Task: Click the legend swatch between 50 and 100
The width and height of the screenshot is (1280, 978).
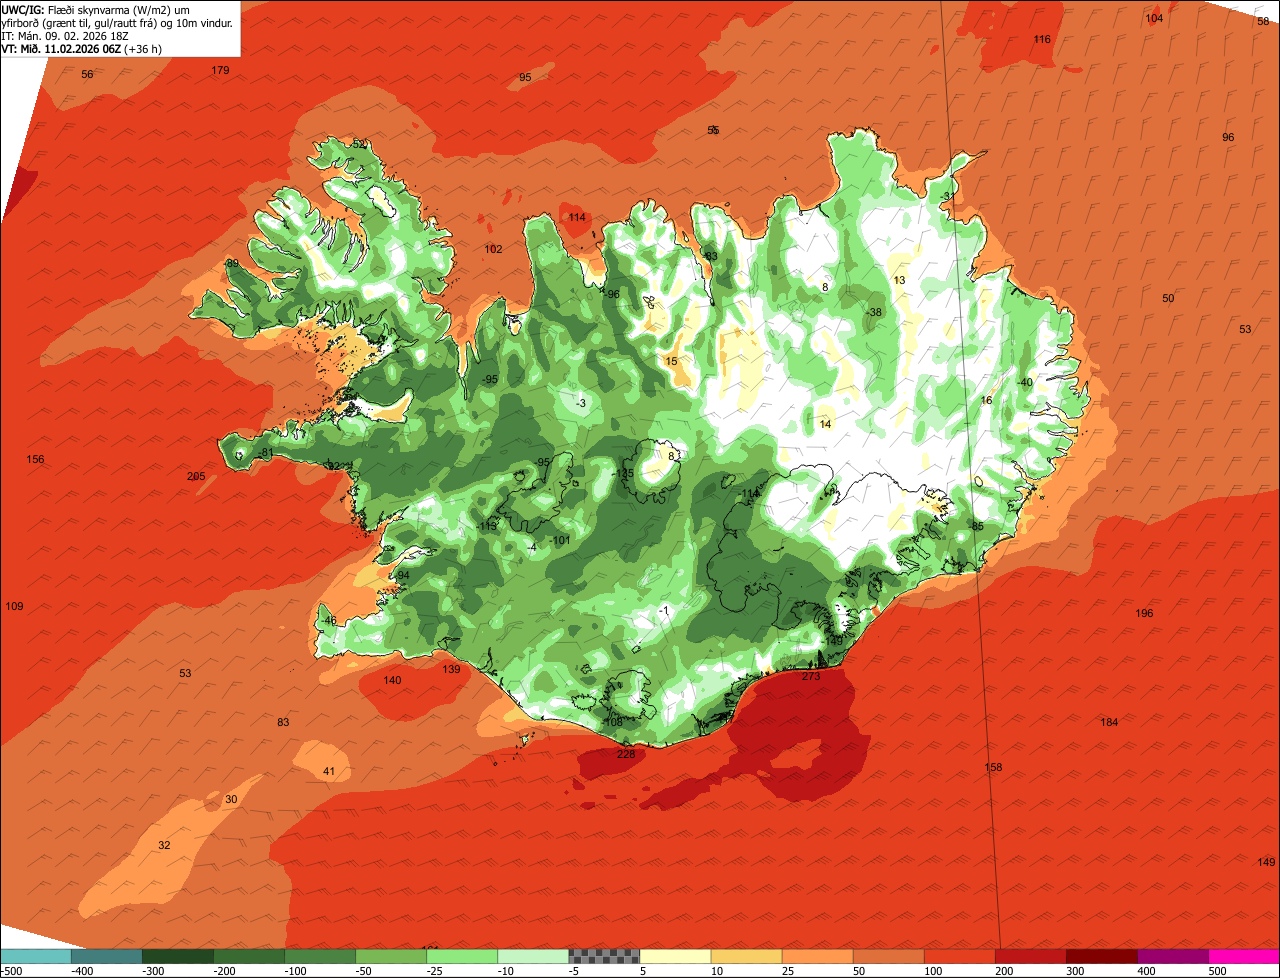Action: [x=888, y=956]
